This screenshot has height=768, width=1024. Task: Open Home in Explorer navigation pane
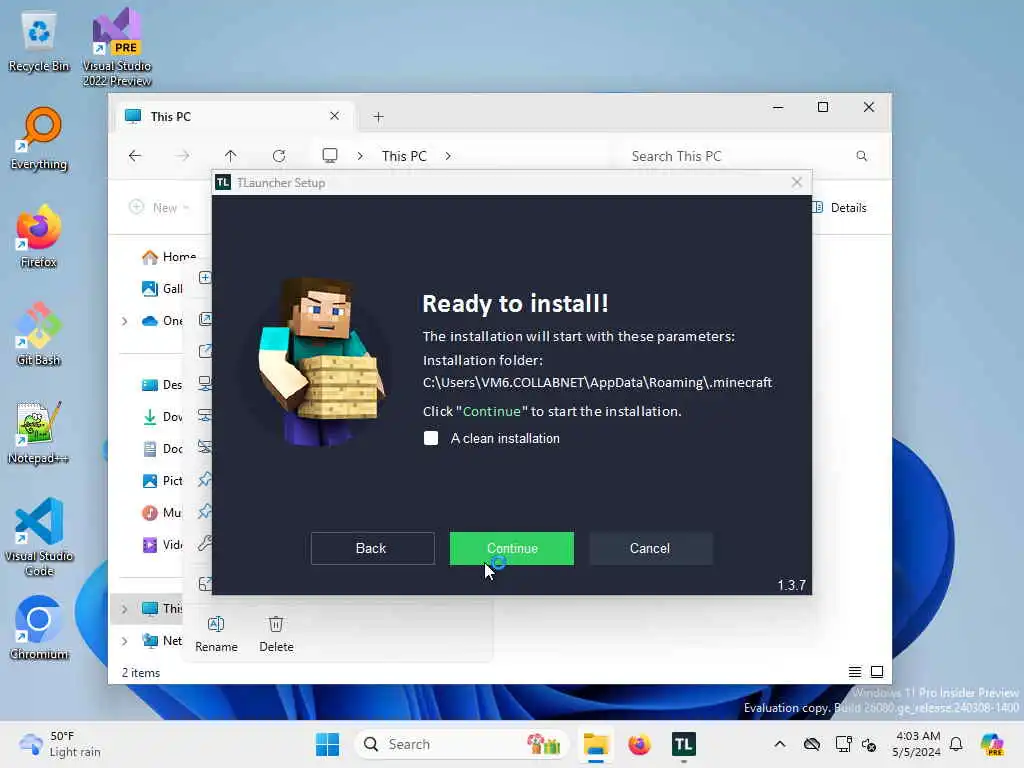168,257
